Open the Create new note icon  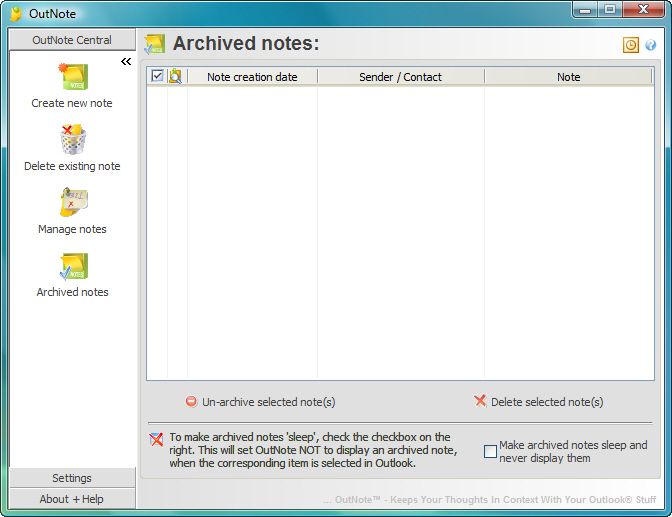point(73,76)
